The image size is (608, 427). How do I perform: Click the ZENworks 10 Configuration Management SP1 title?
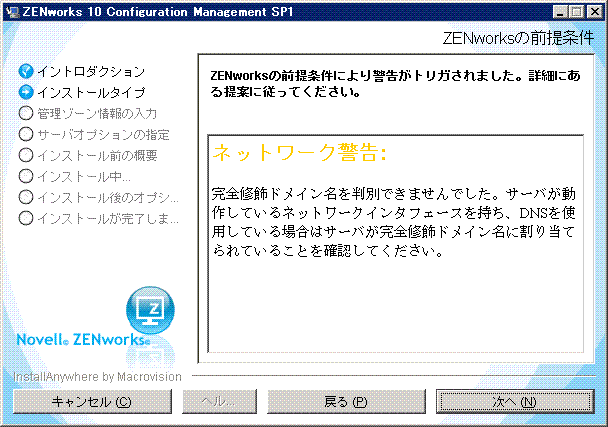click(158, 12)
